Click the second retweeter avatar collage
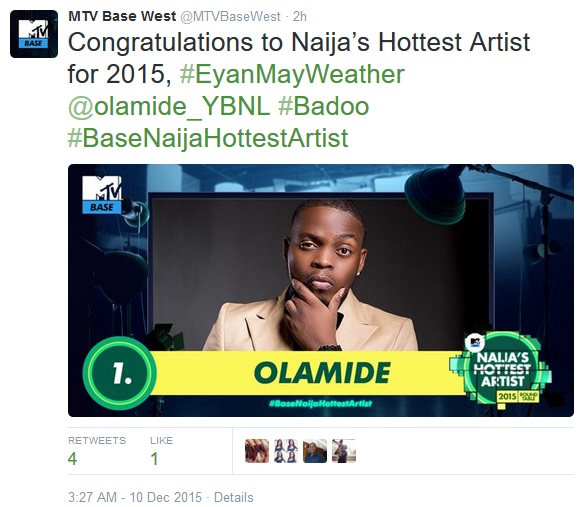 [x=286, y=451]
